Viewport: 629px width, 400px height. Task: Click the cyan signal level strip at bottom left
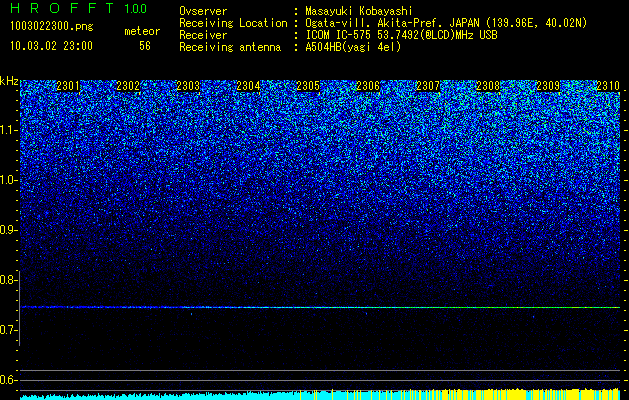click(160, 396)
